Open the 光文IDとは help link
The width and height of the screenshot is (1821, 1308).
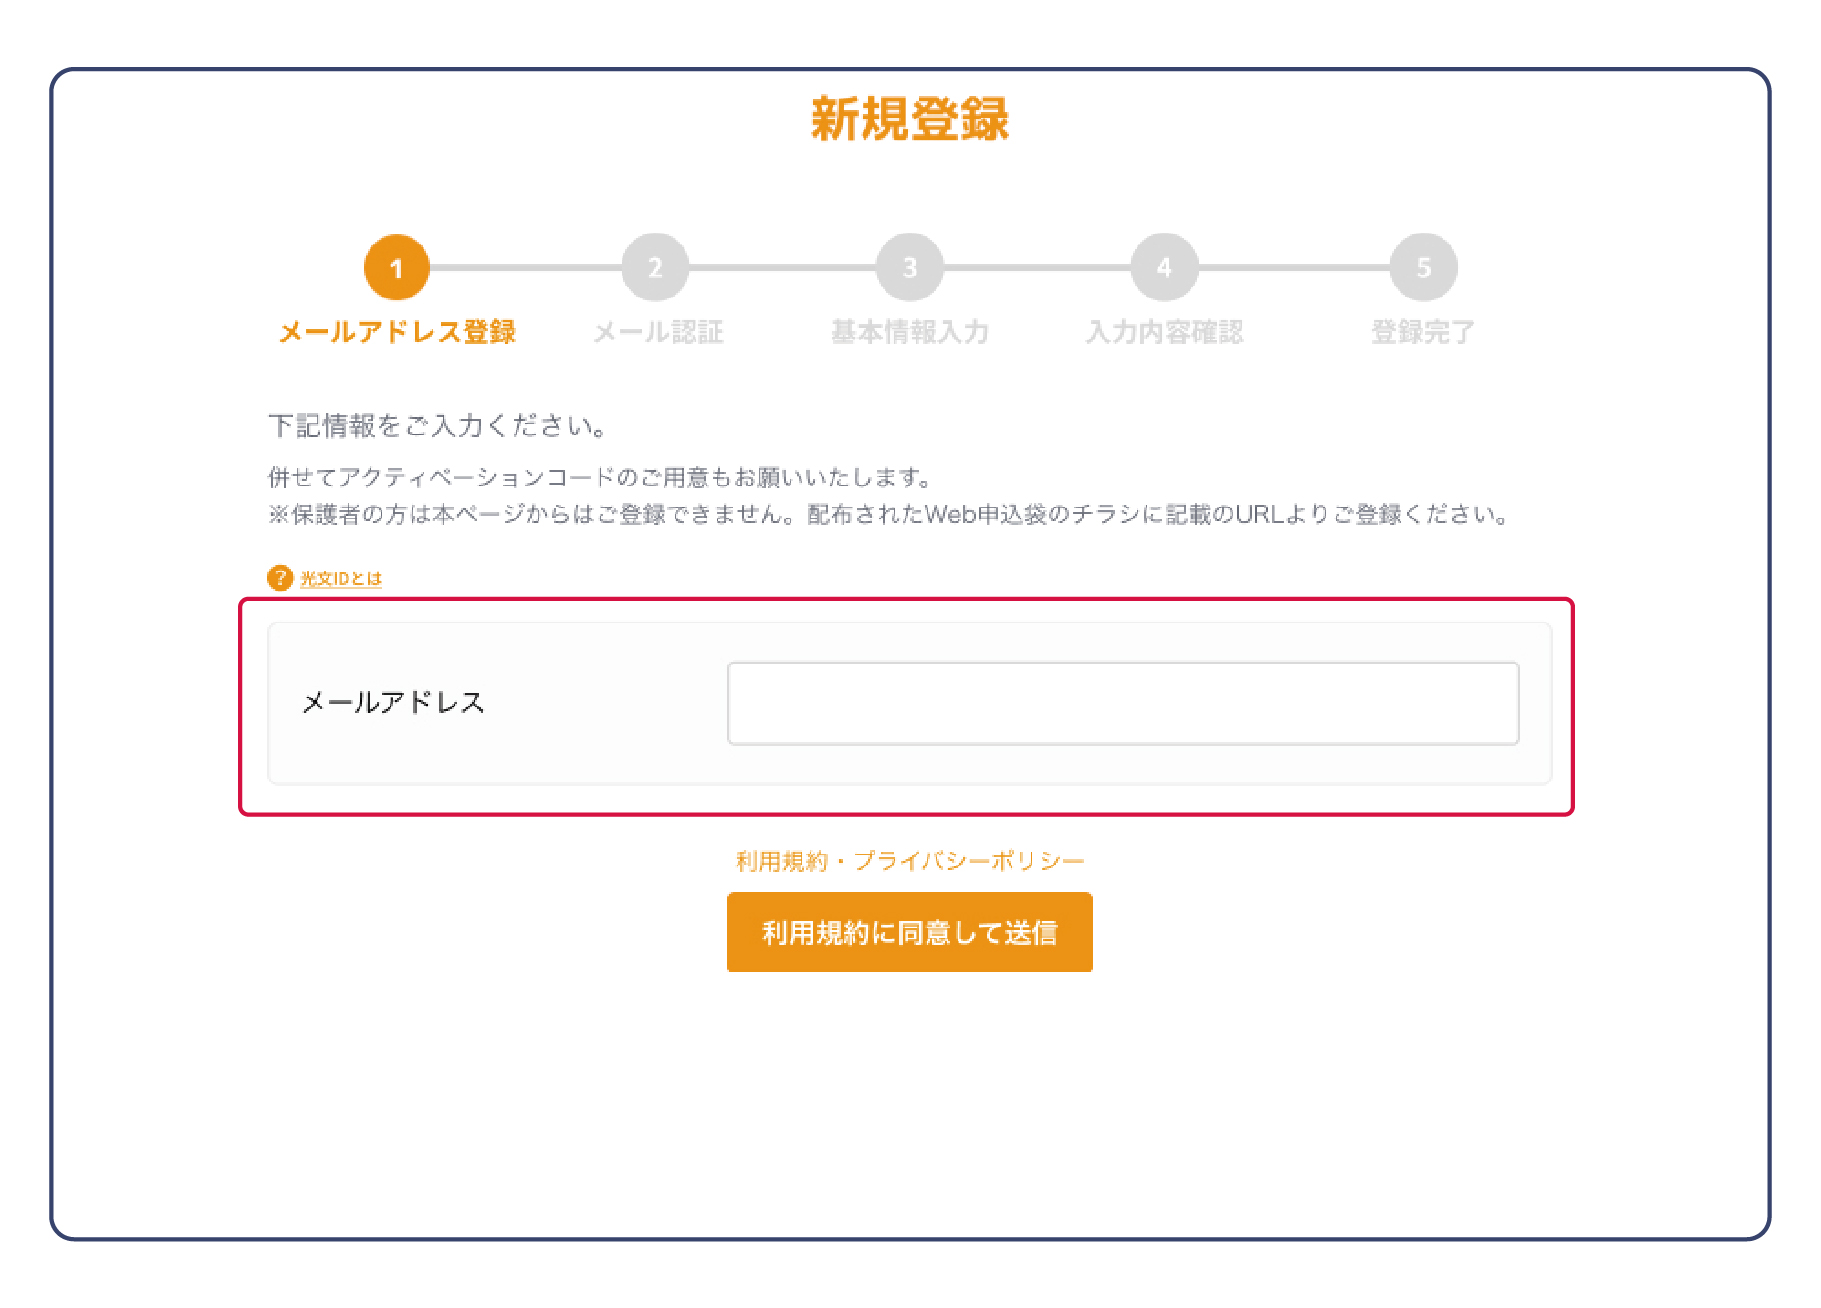341,579
